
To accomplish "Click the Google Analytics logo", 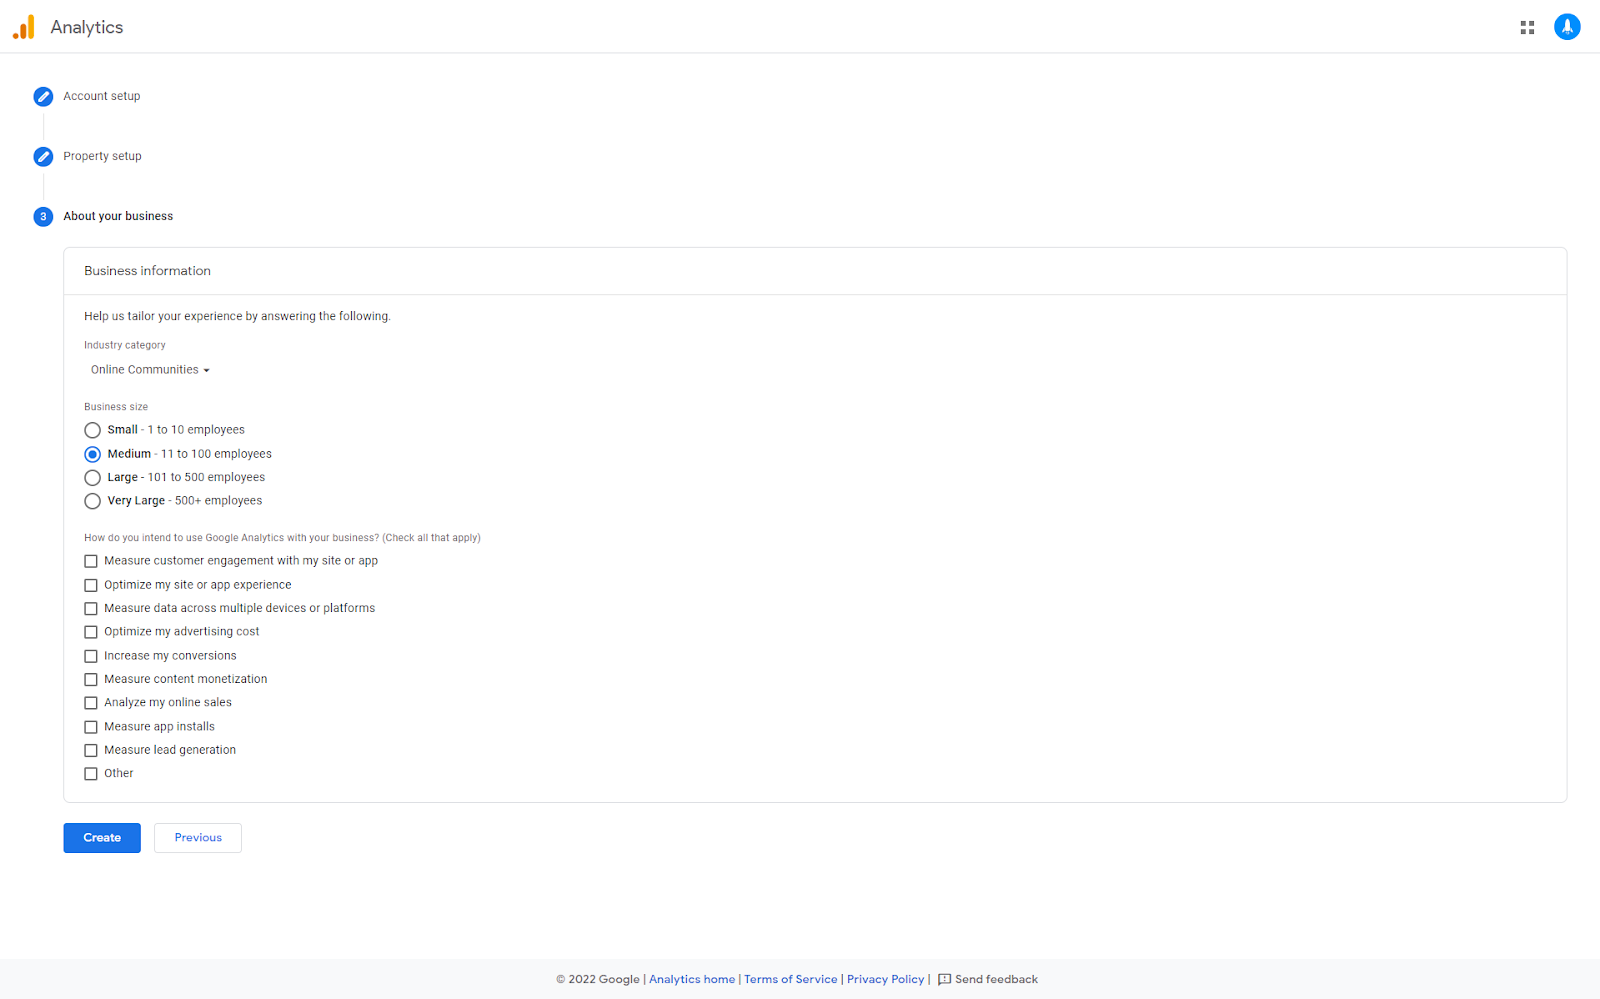I will 22,27.
